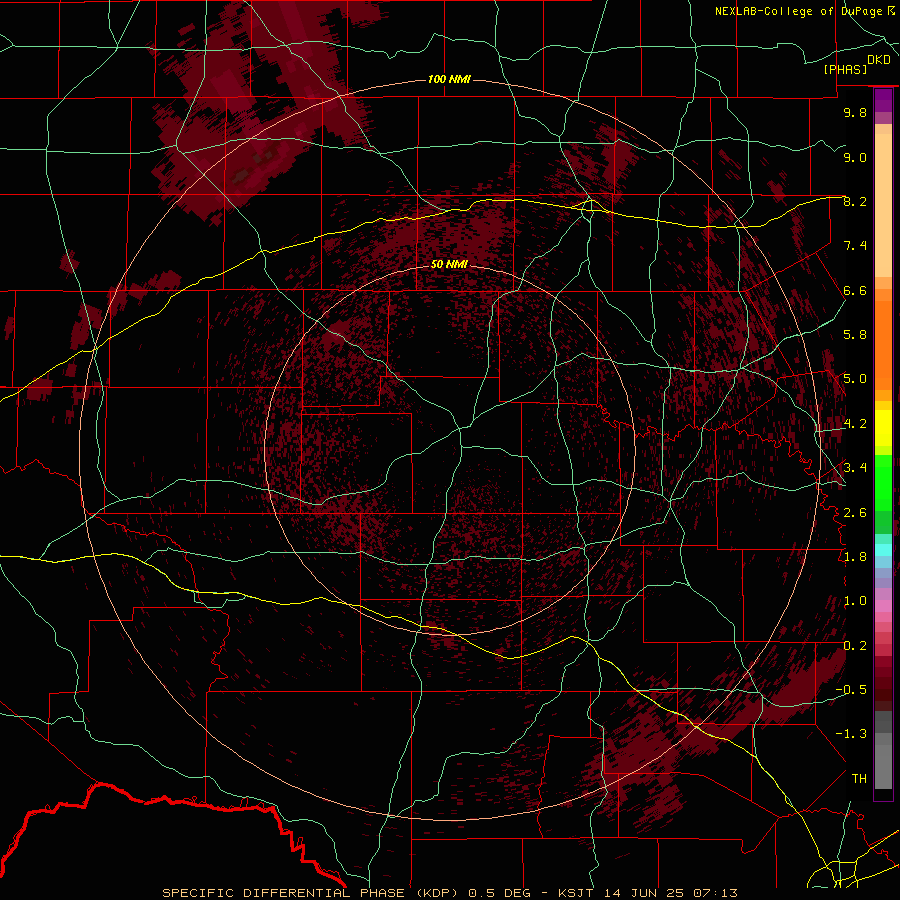
Task: Pick the gray band at the color bar bottom
Action: [x=883, y=761]
